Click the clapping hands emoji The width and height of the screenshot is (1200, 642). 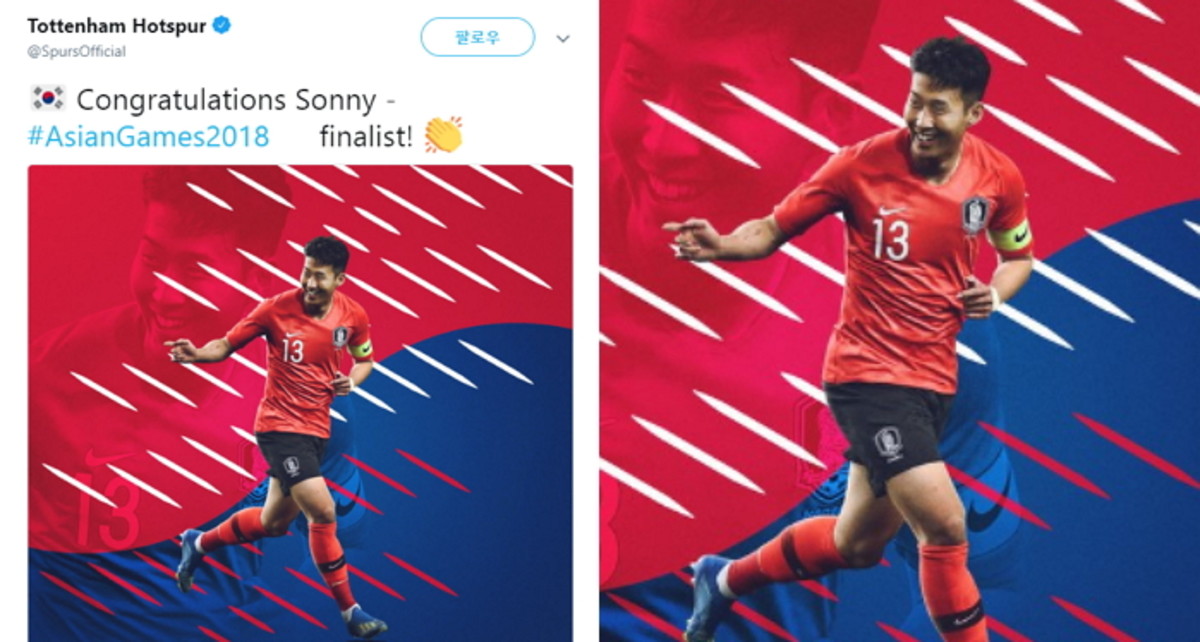coord(444,135)
